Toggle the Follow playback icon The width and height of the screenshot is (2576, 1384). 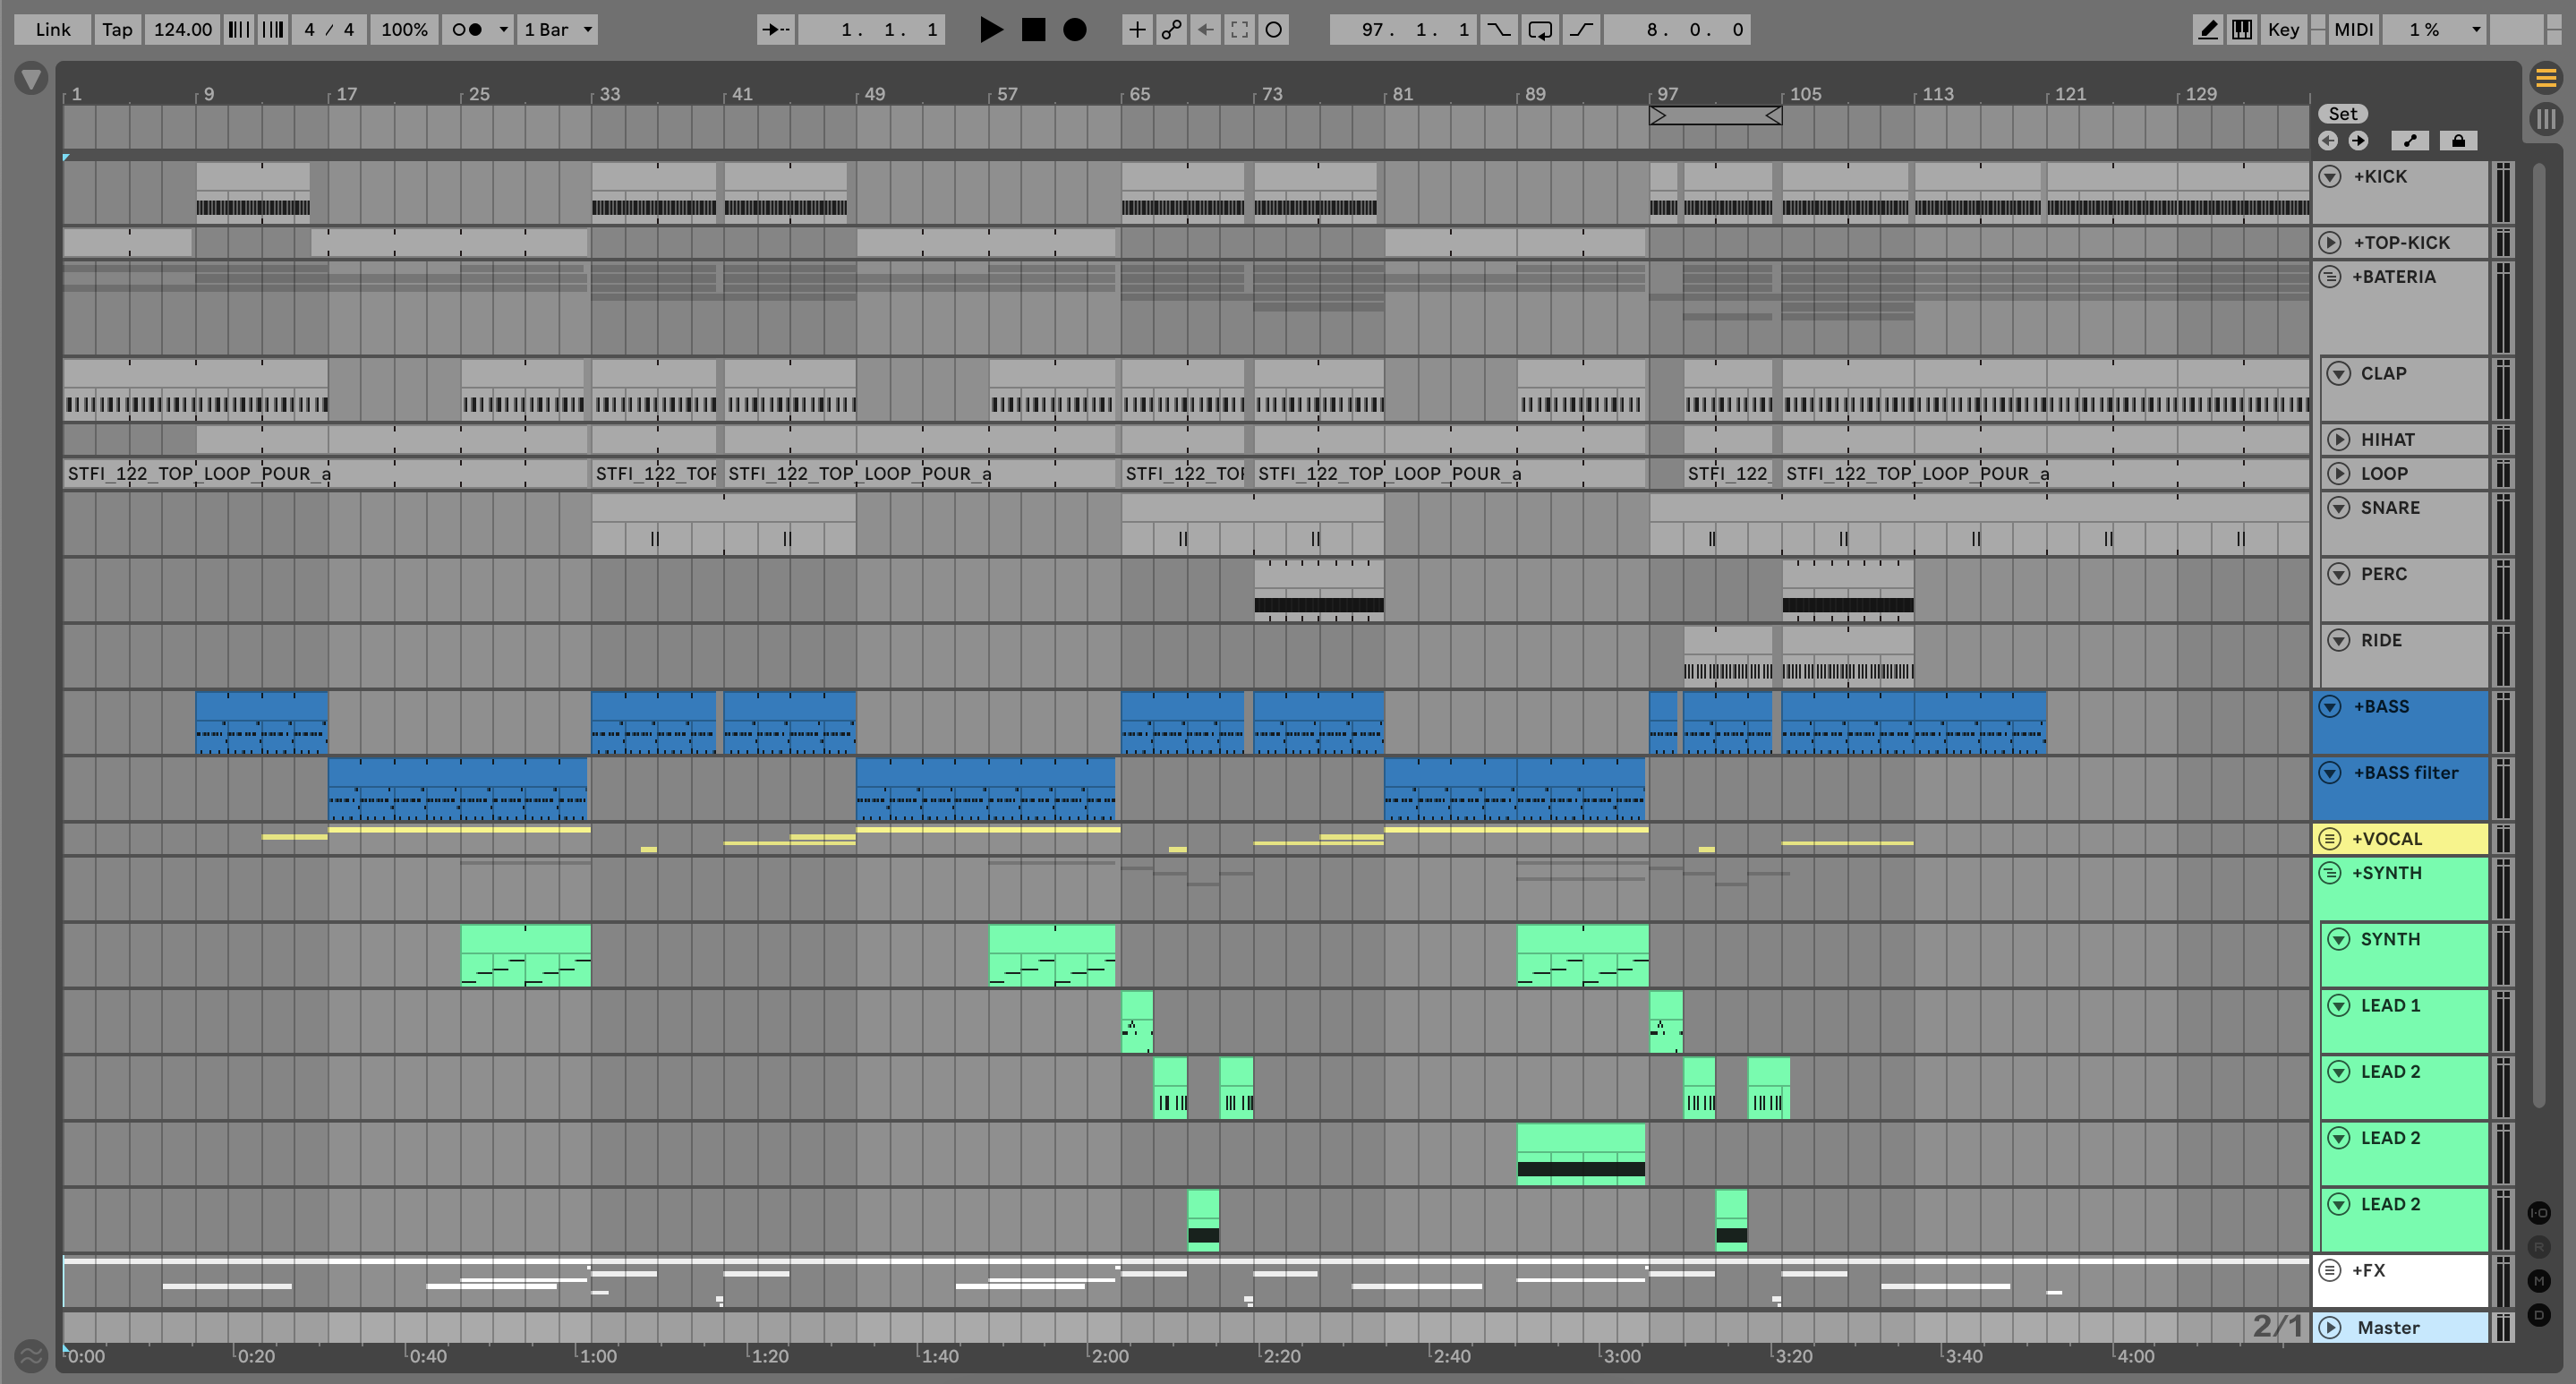[x=776, y=29]
